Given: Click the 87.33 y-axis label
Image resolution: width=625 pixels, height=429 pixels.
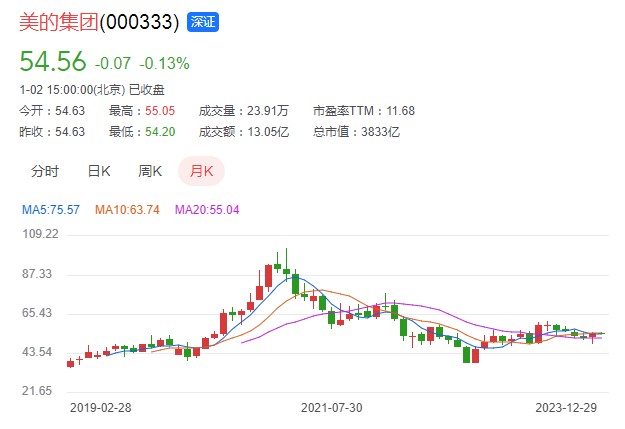Looking at the screenshot, I should click(x=37, y=274).
